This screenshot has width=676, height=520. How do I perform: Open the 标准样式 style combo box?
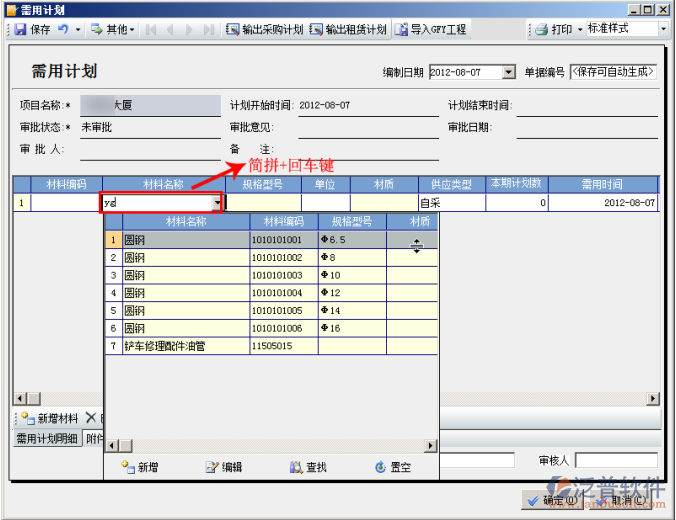tap(663, 29)
